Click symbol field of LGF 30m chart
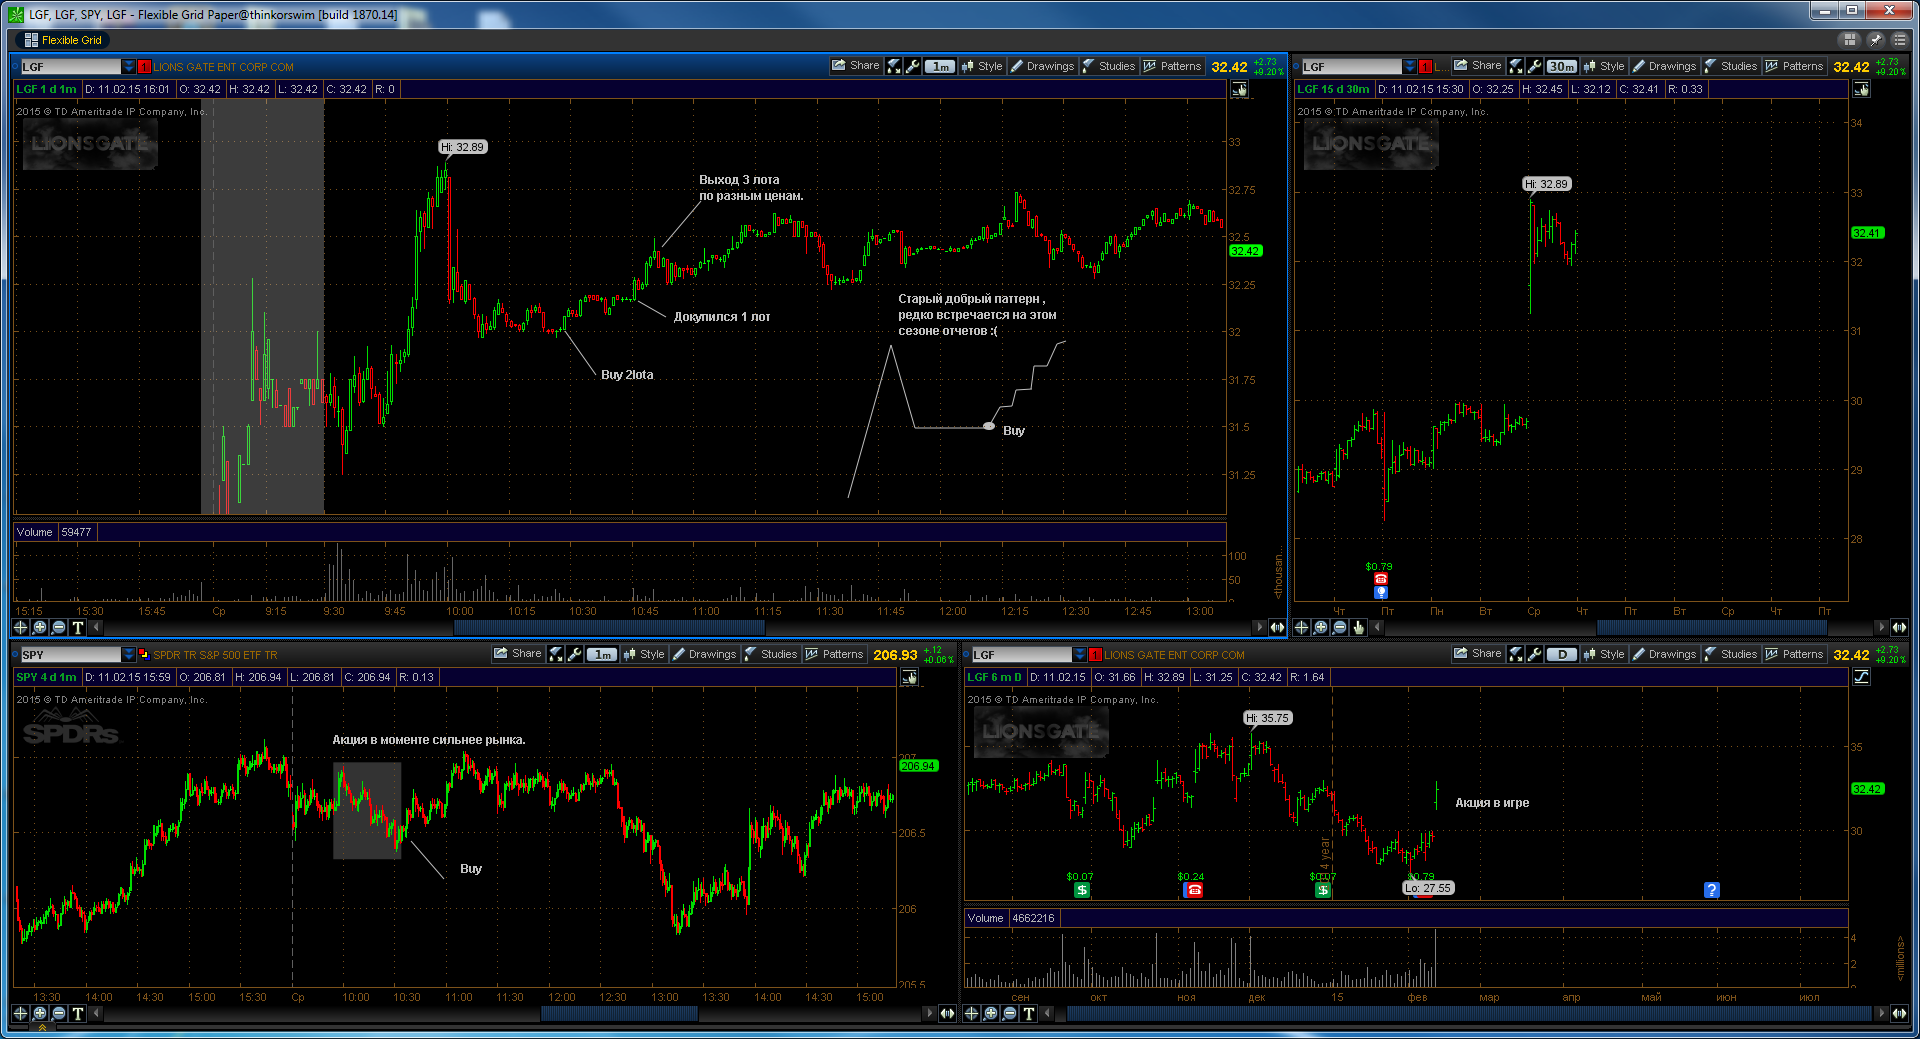This screenshot has width=1920, height=1039. (x=1351, y=66)
